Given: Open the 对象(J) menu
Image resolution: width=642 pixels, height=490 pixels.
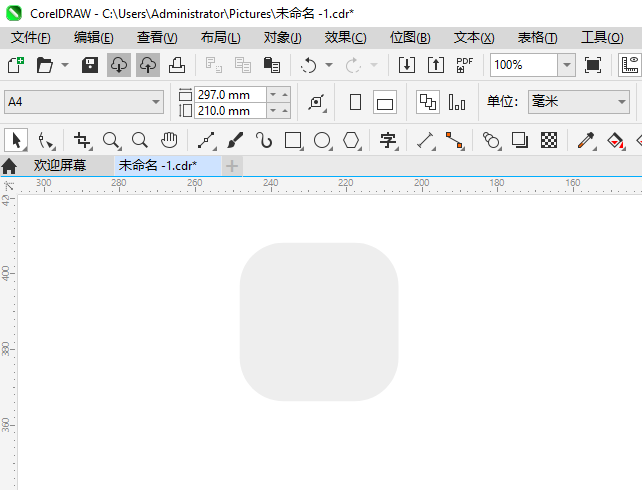Looking at the screenshot, I should tap(283, 38).
